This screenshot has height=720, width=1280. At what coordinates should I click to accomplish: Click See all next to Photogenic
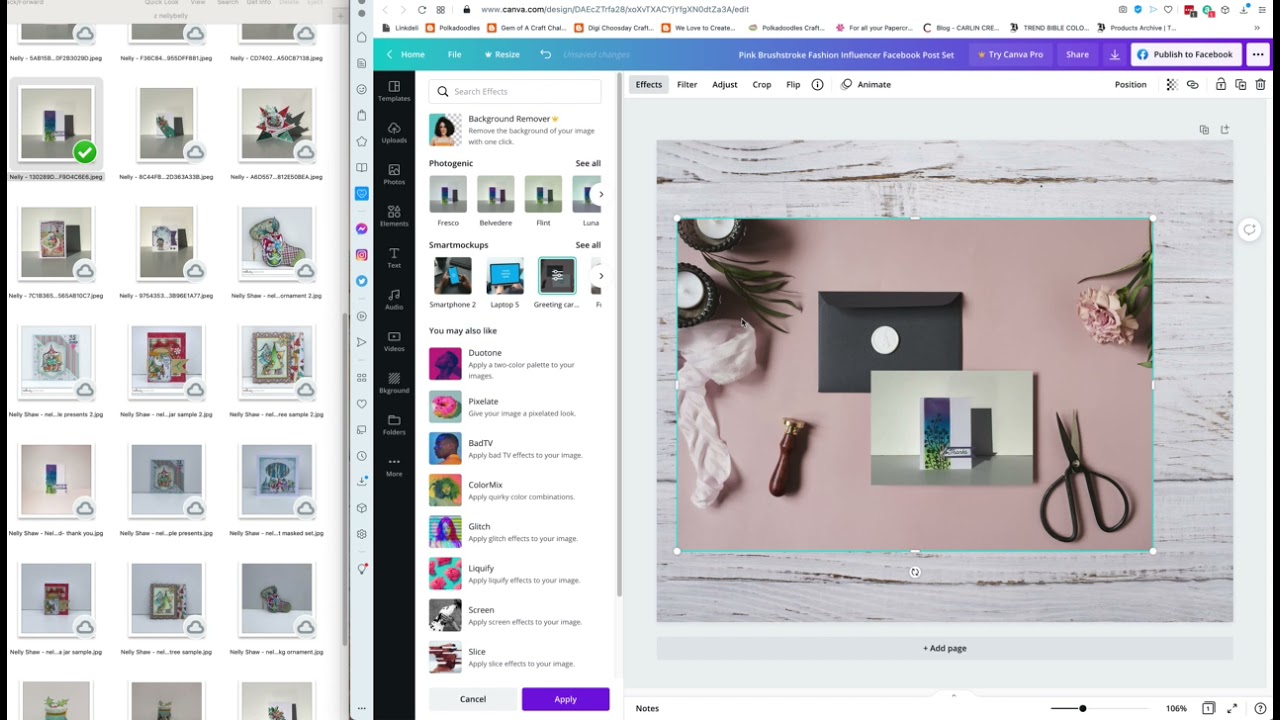pos(588,163)
